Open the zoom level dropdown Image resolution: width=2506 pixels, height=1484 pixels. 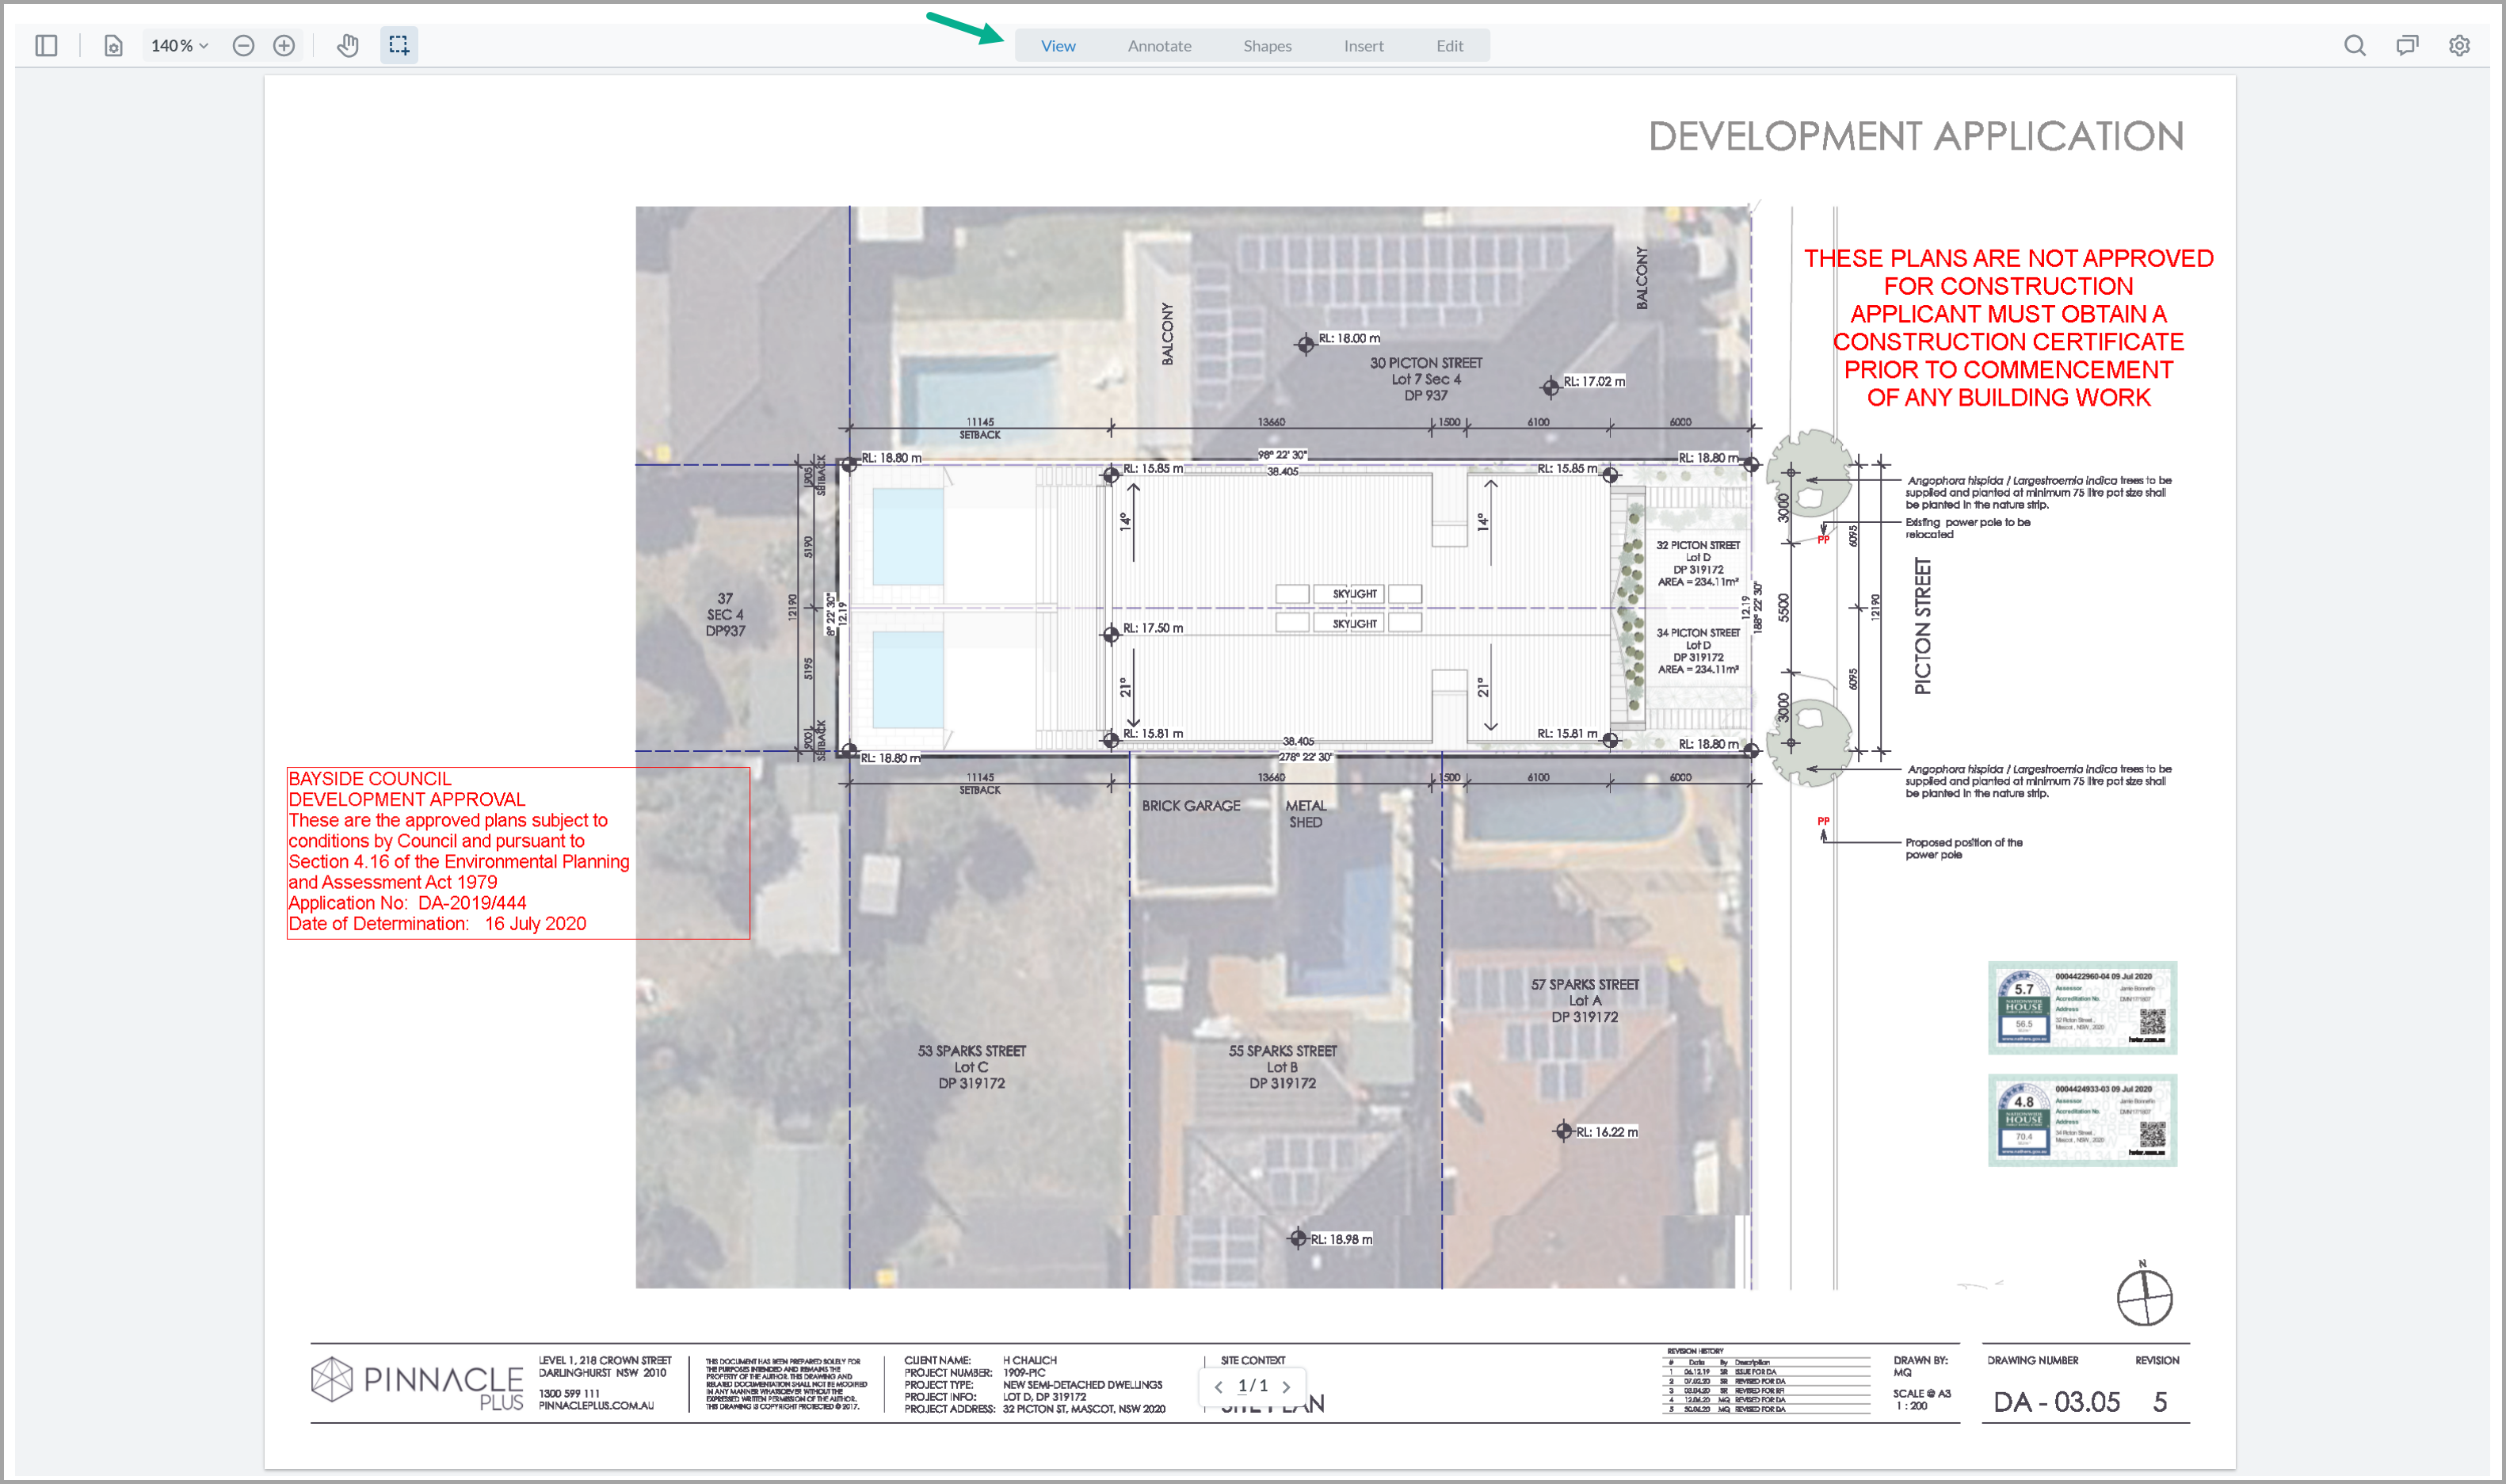click(178, 45)
